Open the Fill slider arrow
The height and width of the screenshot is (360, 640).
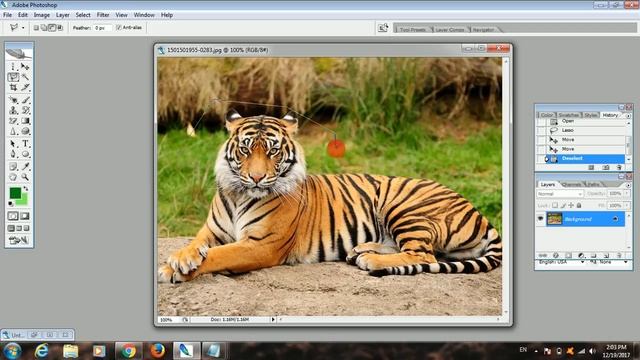627,205
